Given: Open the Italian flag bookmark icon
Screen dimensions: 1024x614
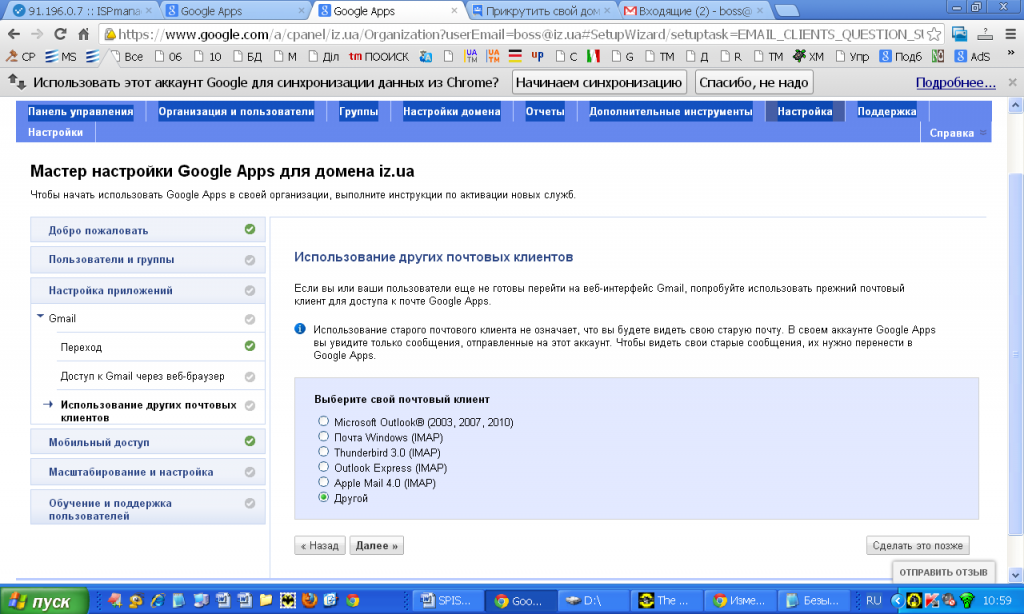Looking at the screenshot, I should pyautogui.click(x=593, y=57).
